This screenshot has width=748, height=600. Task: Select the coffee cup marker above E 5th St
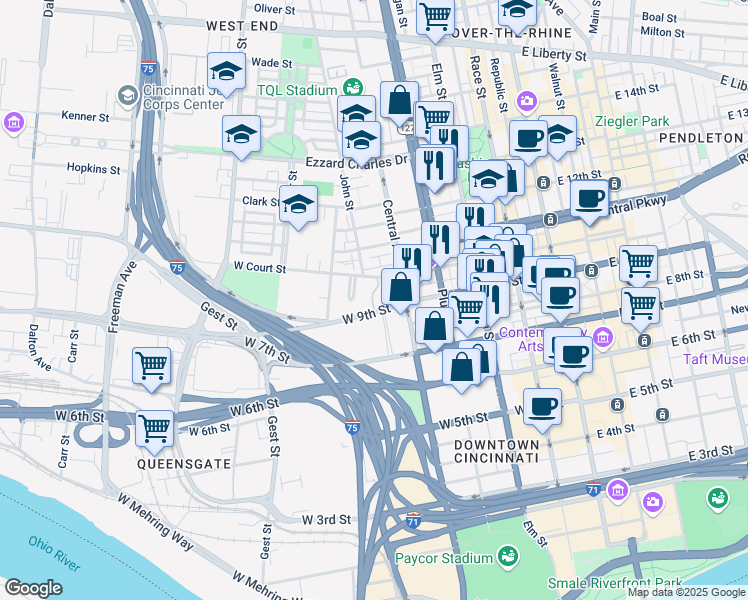[573, 357]
